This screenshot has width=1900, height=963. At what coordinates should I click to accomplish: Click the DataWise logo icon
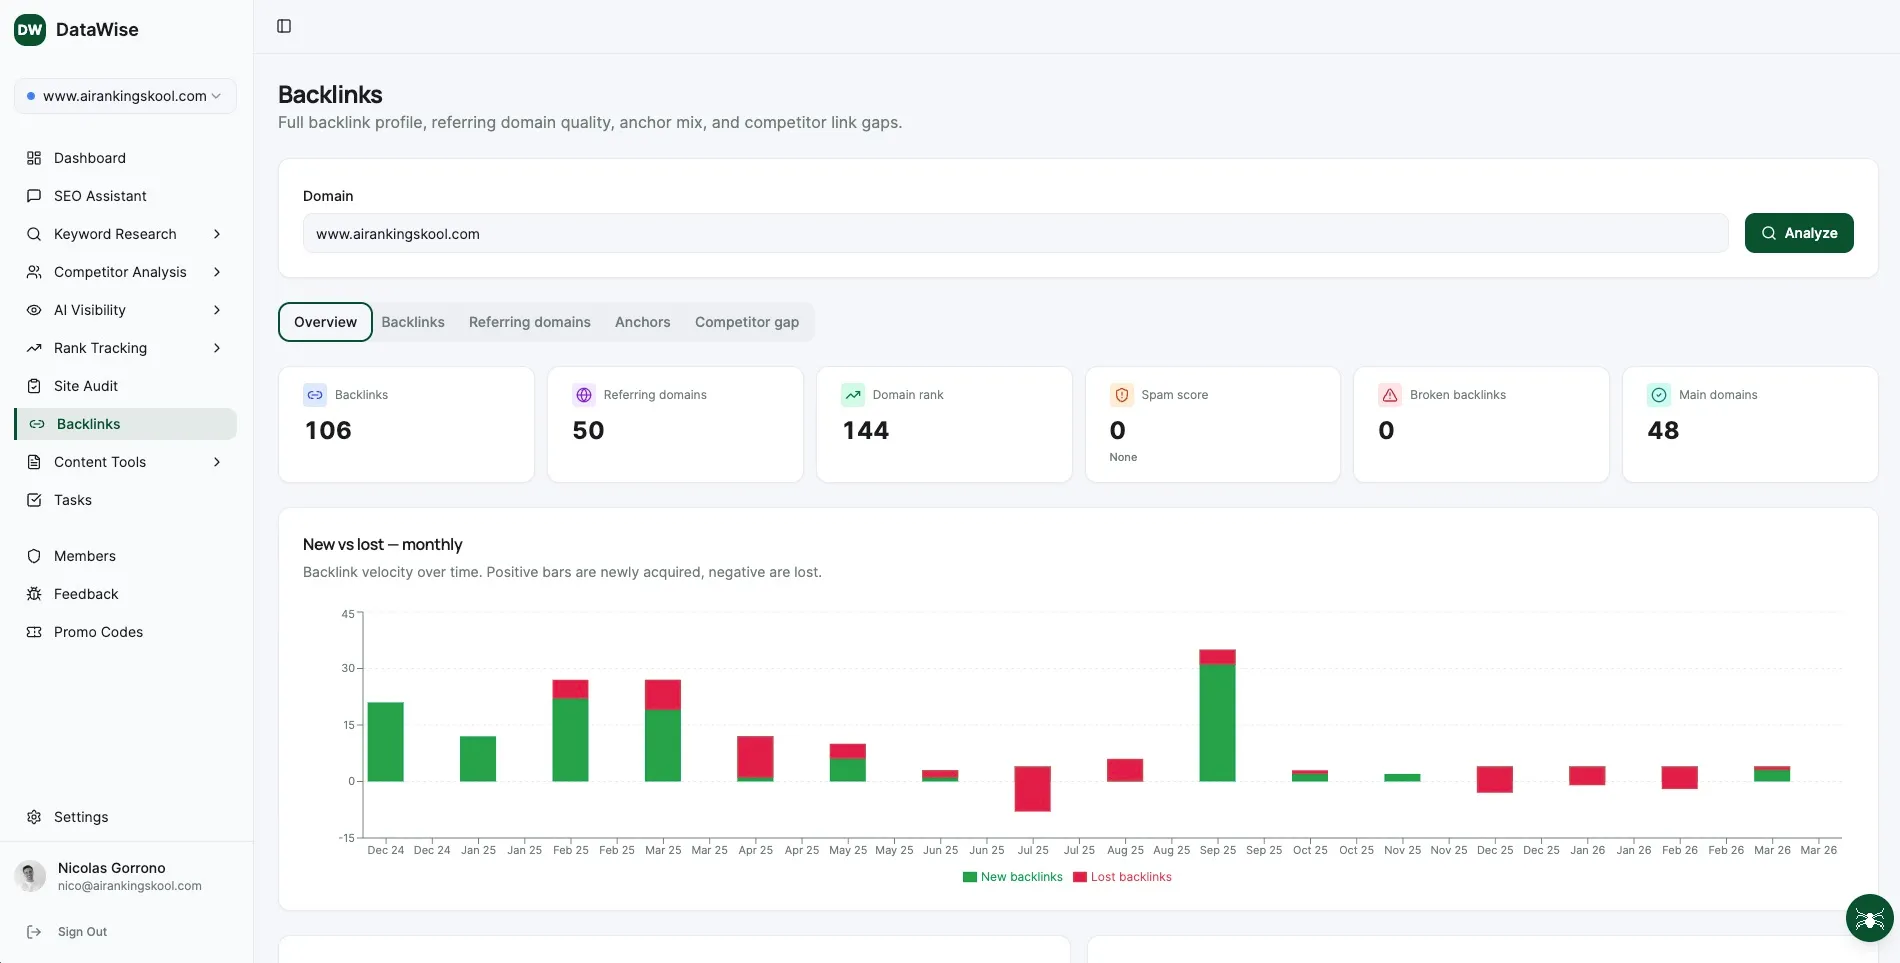pyautogui.click(x=29, y=30)
